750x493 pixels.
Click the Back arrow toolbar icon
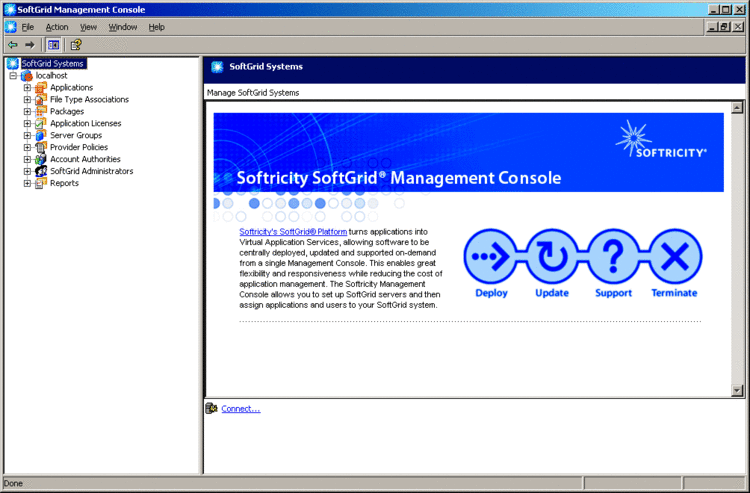12,44
